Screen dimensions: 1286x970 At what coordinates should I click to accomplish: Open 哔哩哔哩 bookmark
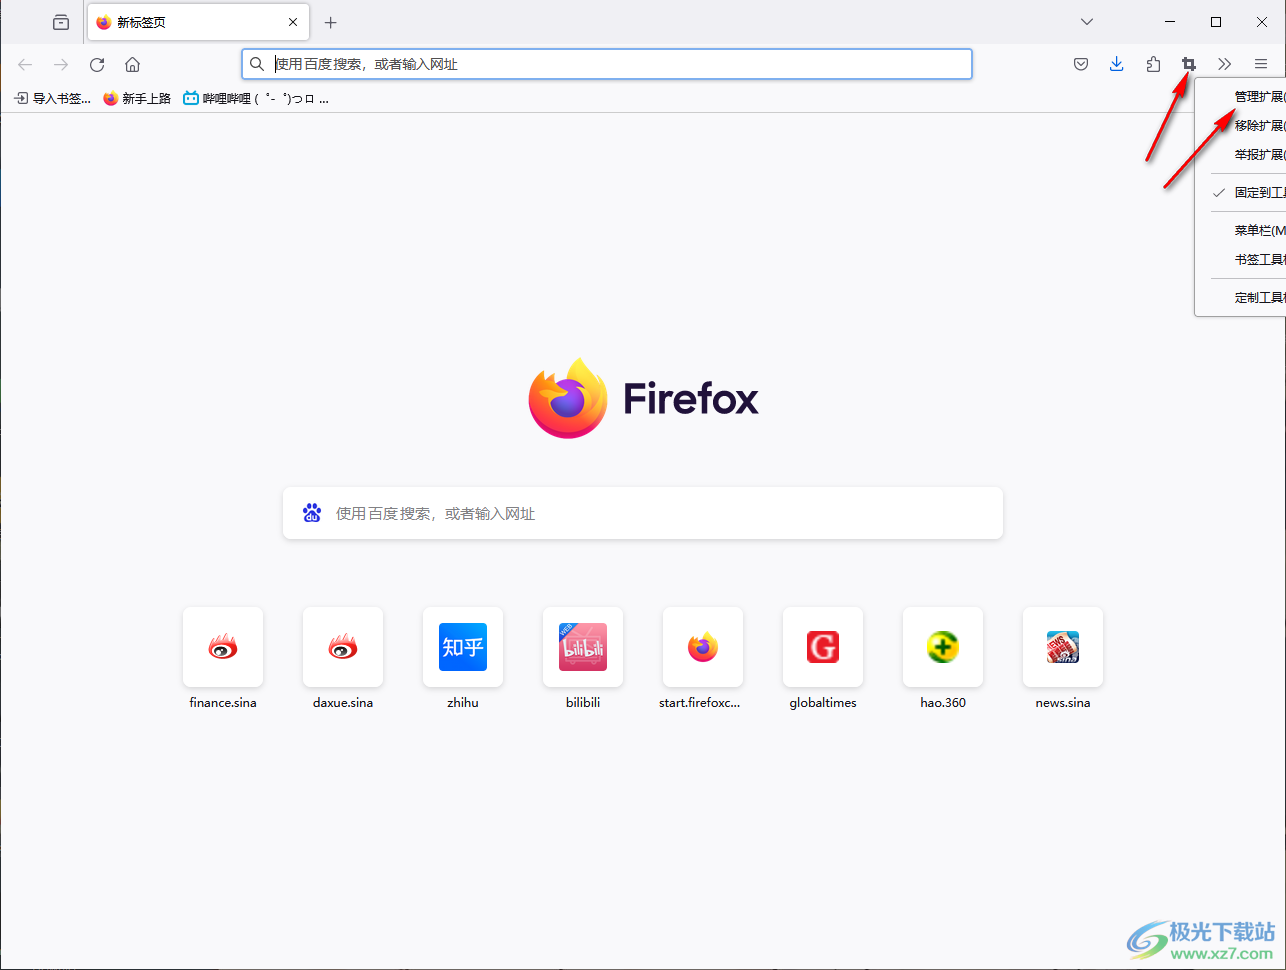coord(256,98)
